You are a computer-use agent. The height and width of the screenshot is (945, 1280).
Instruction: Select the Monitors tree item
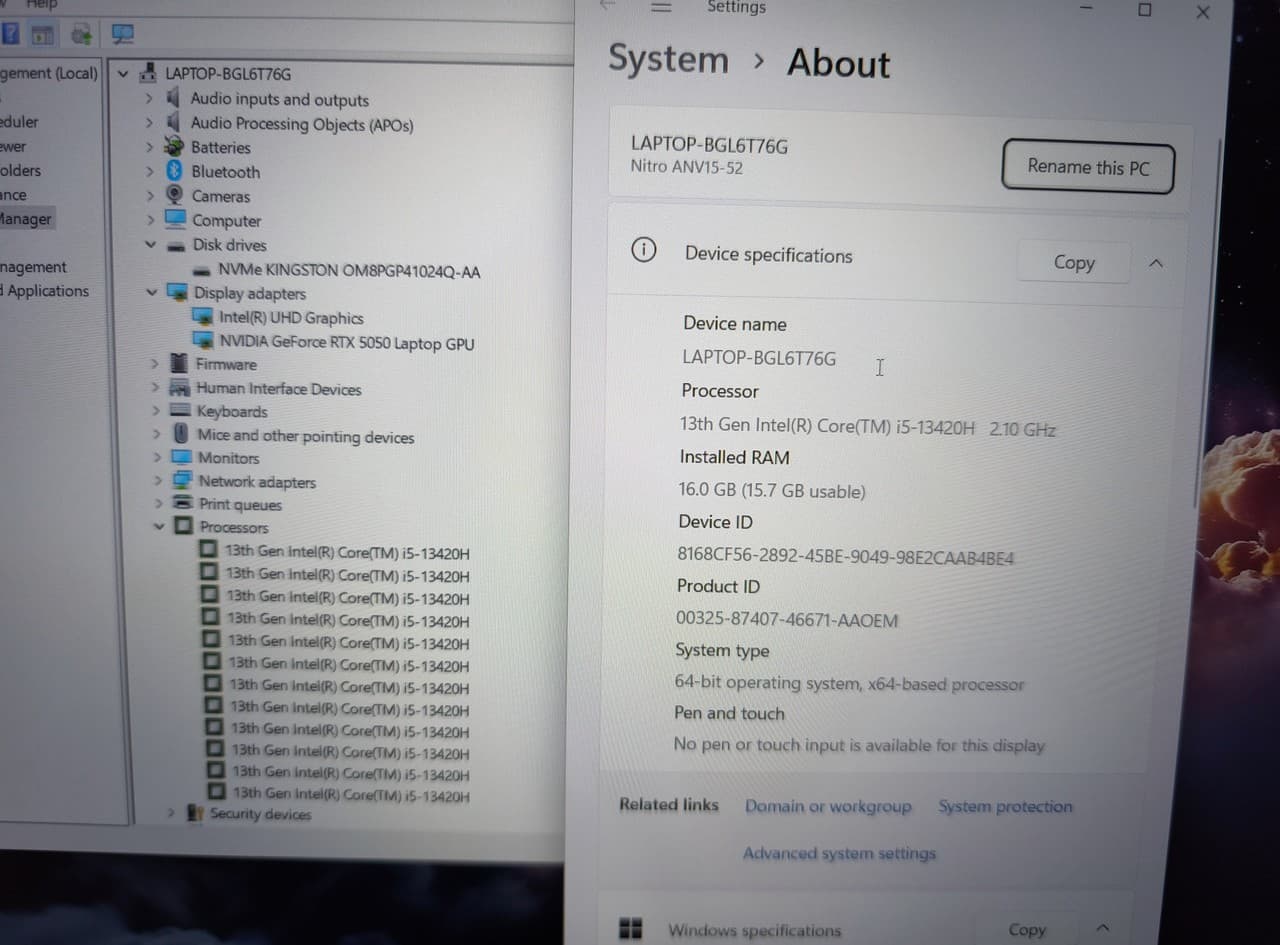[228, 457]
